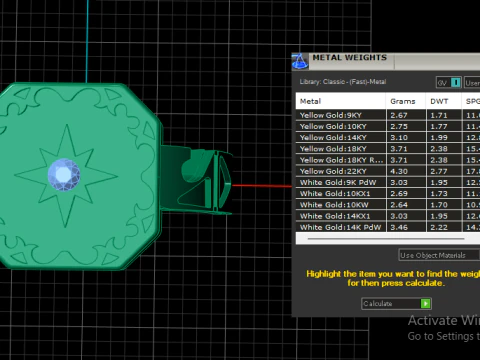The height and width of the screenshot is (360, 480).
Task: Click the green Calculate arrow icon
Action: [425, 304]
